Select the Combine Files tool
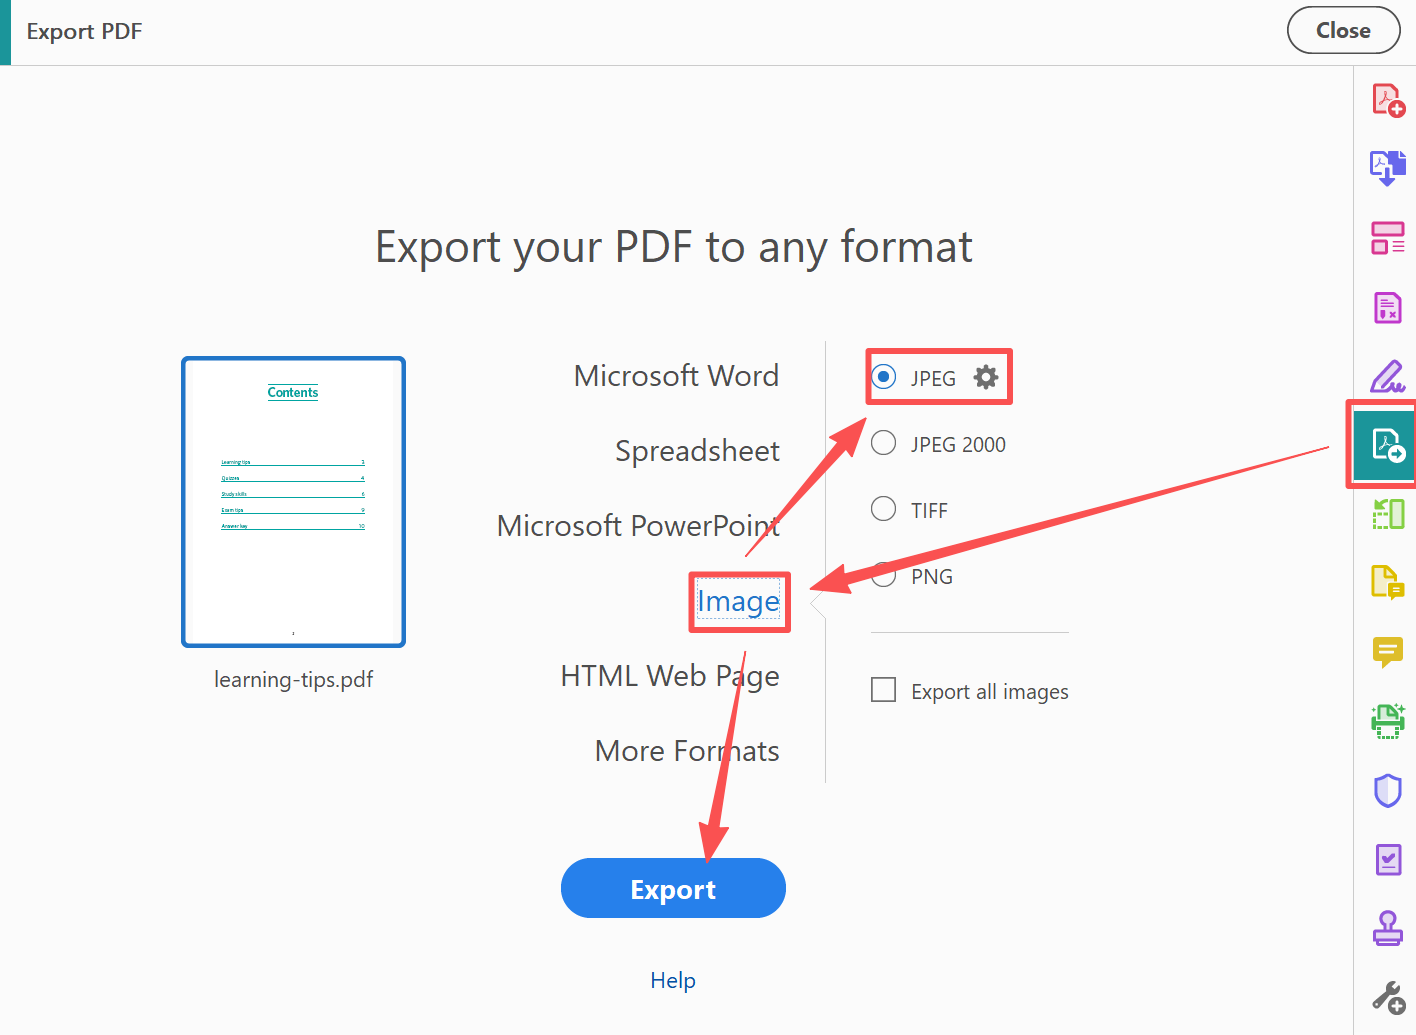Image resolution: width=1416 pixels, height=1035 pixels. (x=1388, y=168)
